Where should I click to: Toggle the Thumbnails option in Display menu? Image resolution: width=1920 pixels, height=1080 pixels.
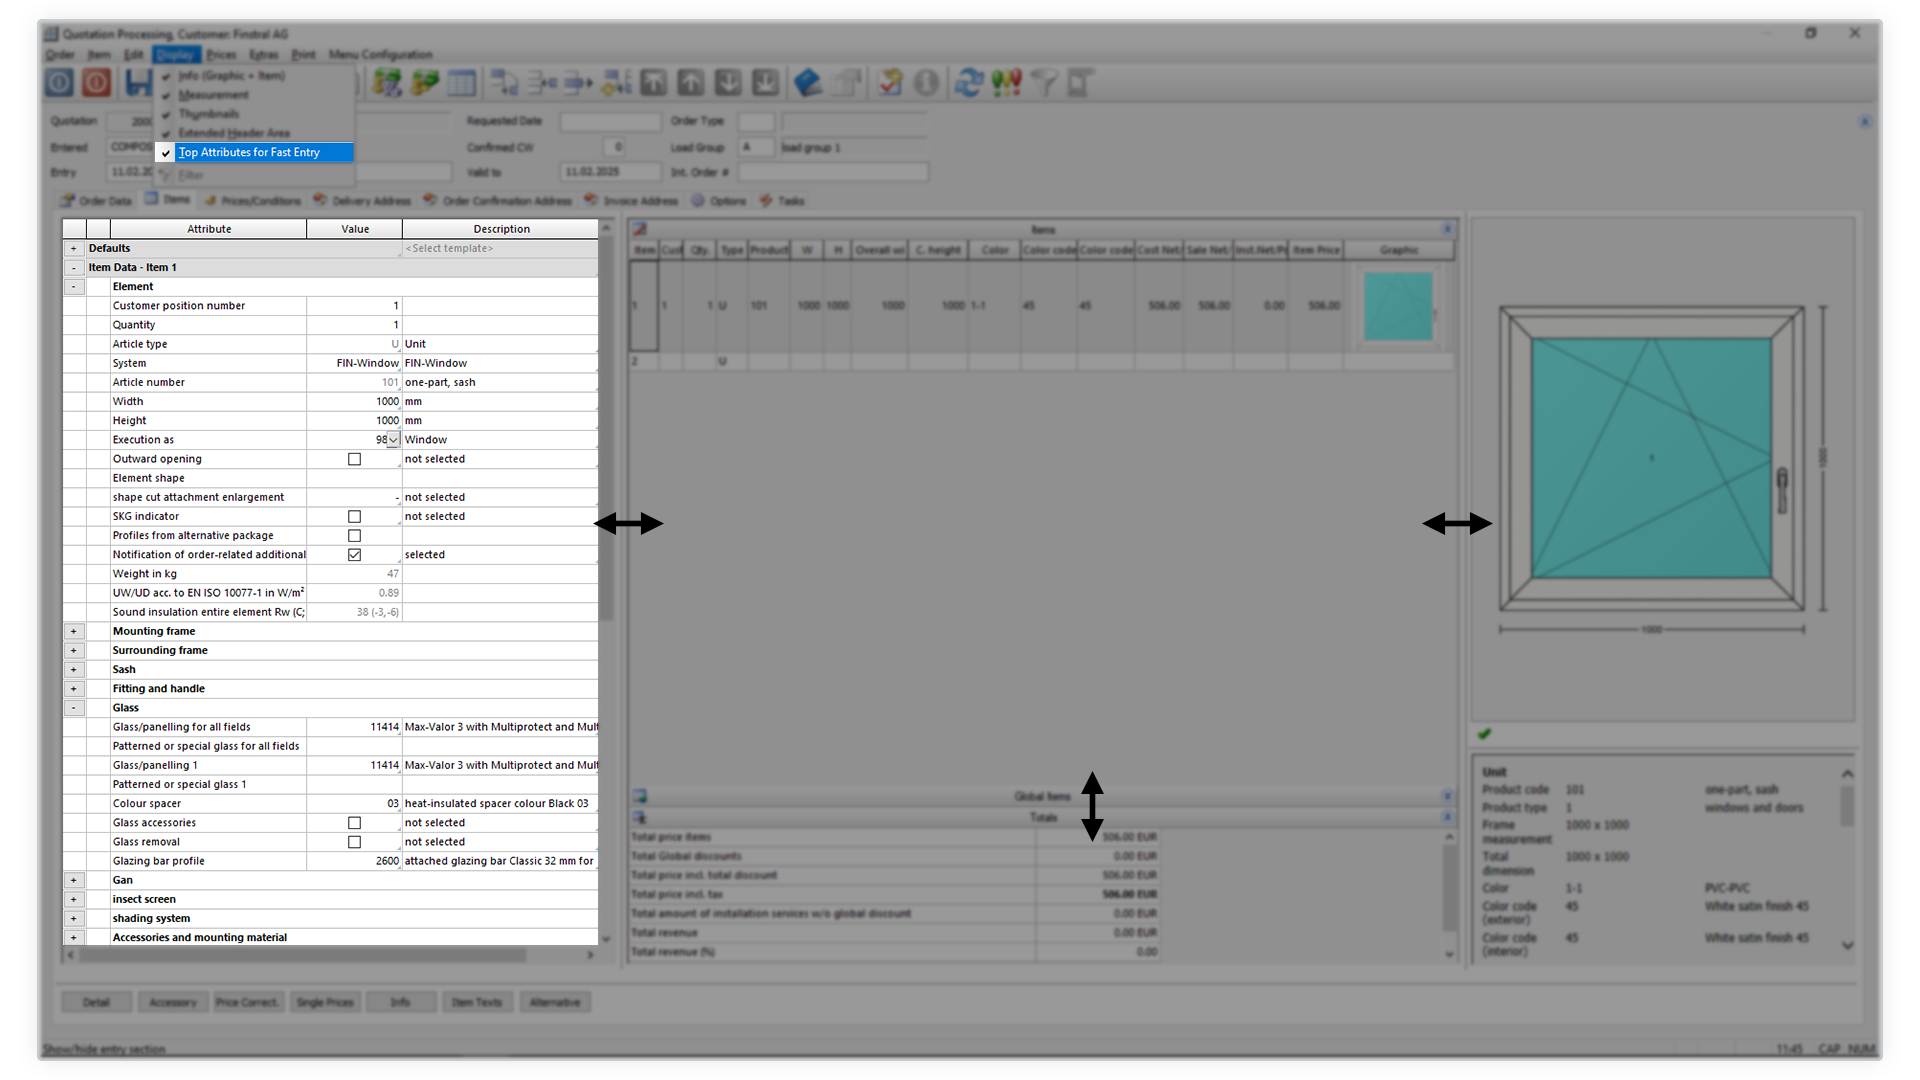[254, 114]
